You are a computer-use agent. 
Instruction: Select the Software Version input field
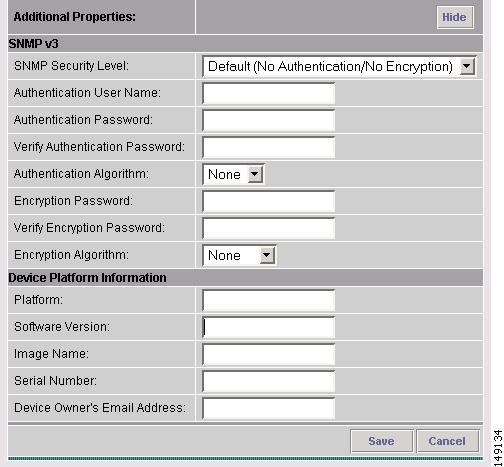tap(269, 327)
